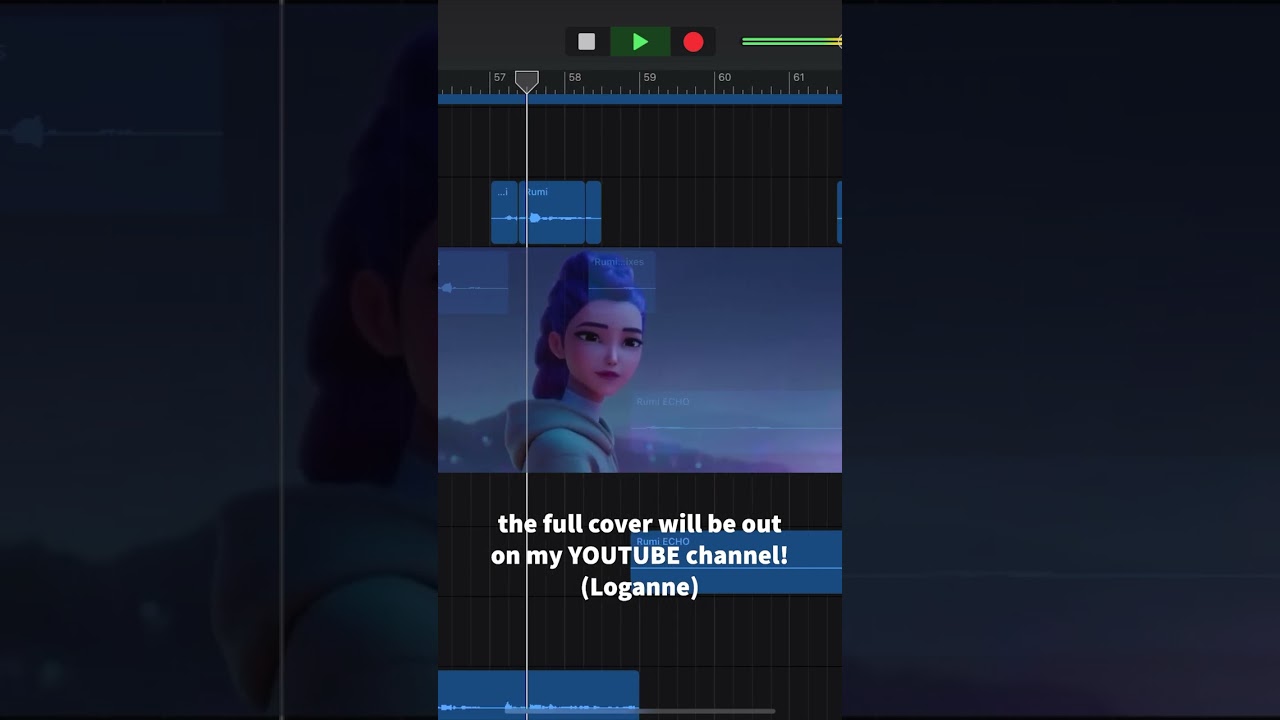
Task: Jump to bar 58 on the ruler
Action: click(575, 77)
